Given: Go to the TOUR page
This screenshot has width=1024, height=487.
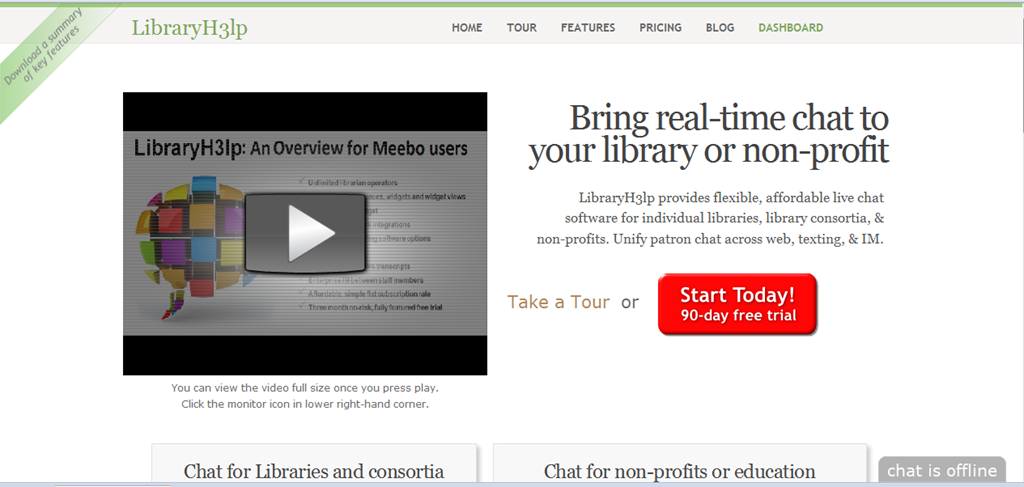Looking at the screenshot, I should [522, 27].
